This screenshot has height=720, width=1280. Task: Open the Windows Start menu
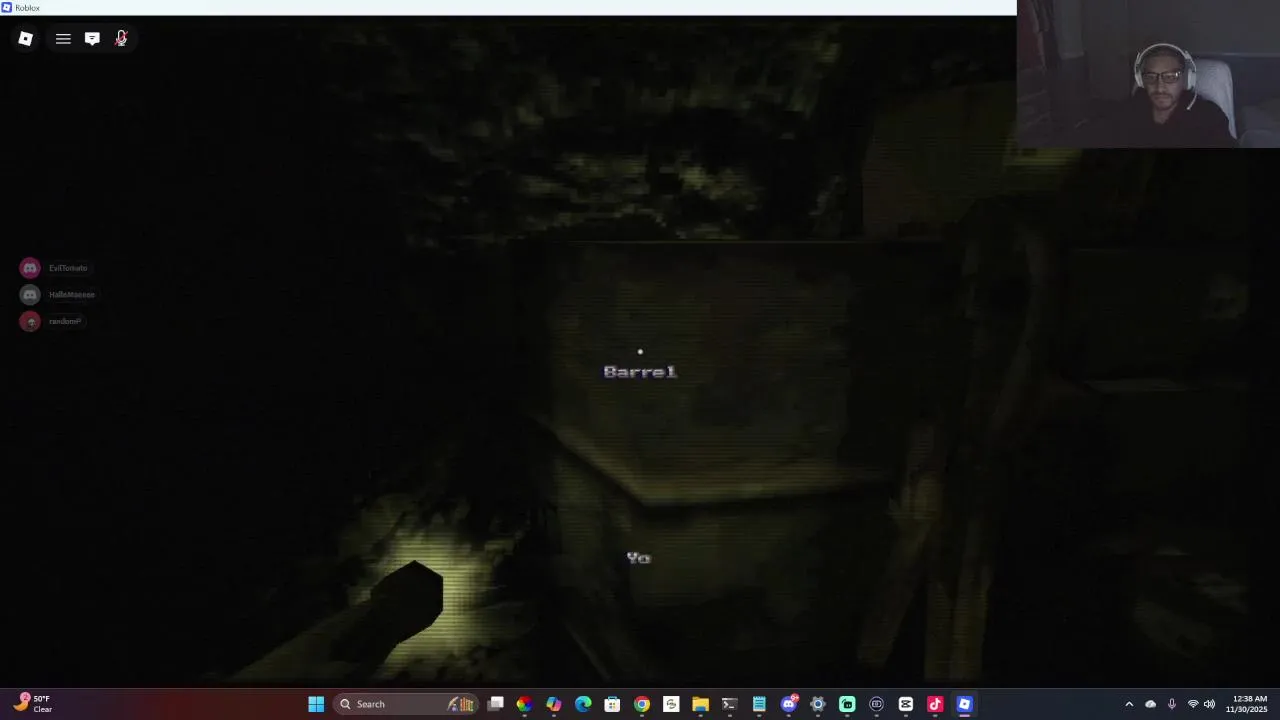point(316,704)
